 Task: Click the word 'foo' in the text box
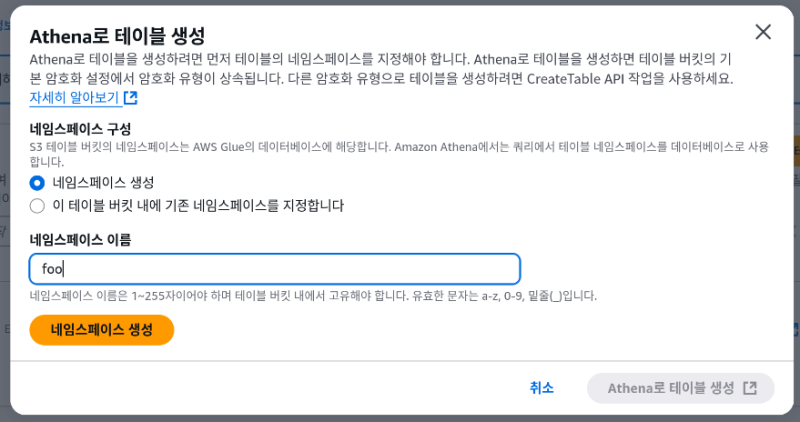52,269
